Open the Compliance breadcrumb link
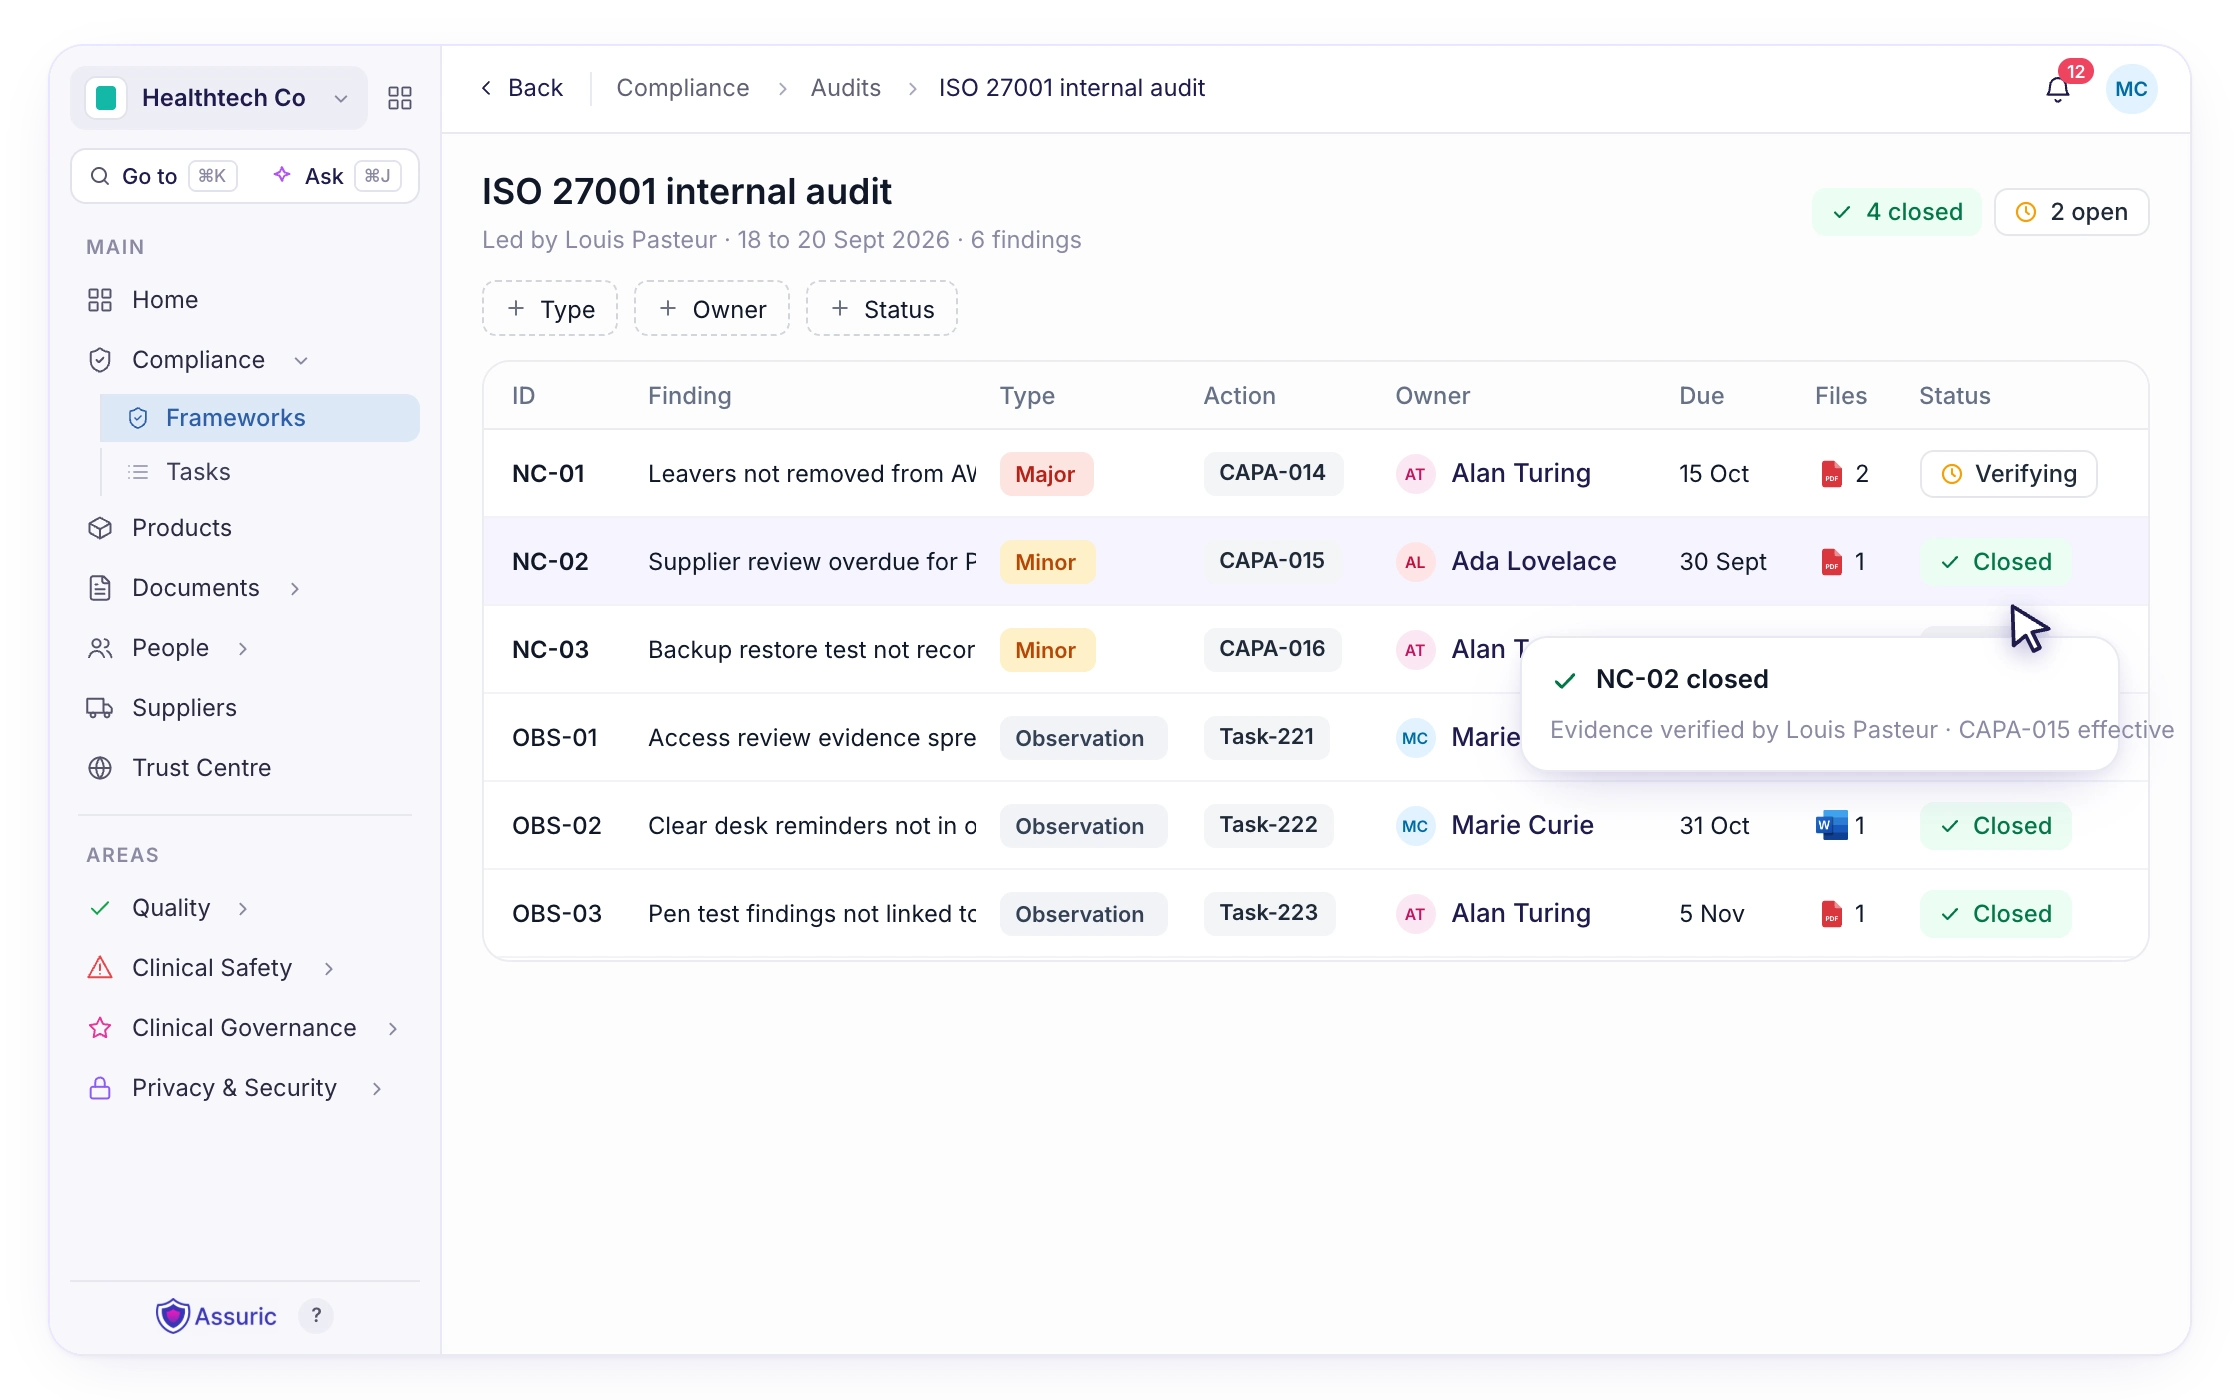2240x1400 pixels. pyautogui.click(x=683, y=88)
